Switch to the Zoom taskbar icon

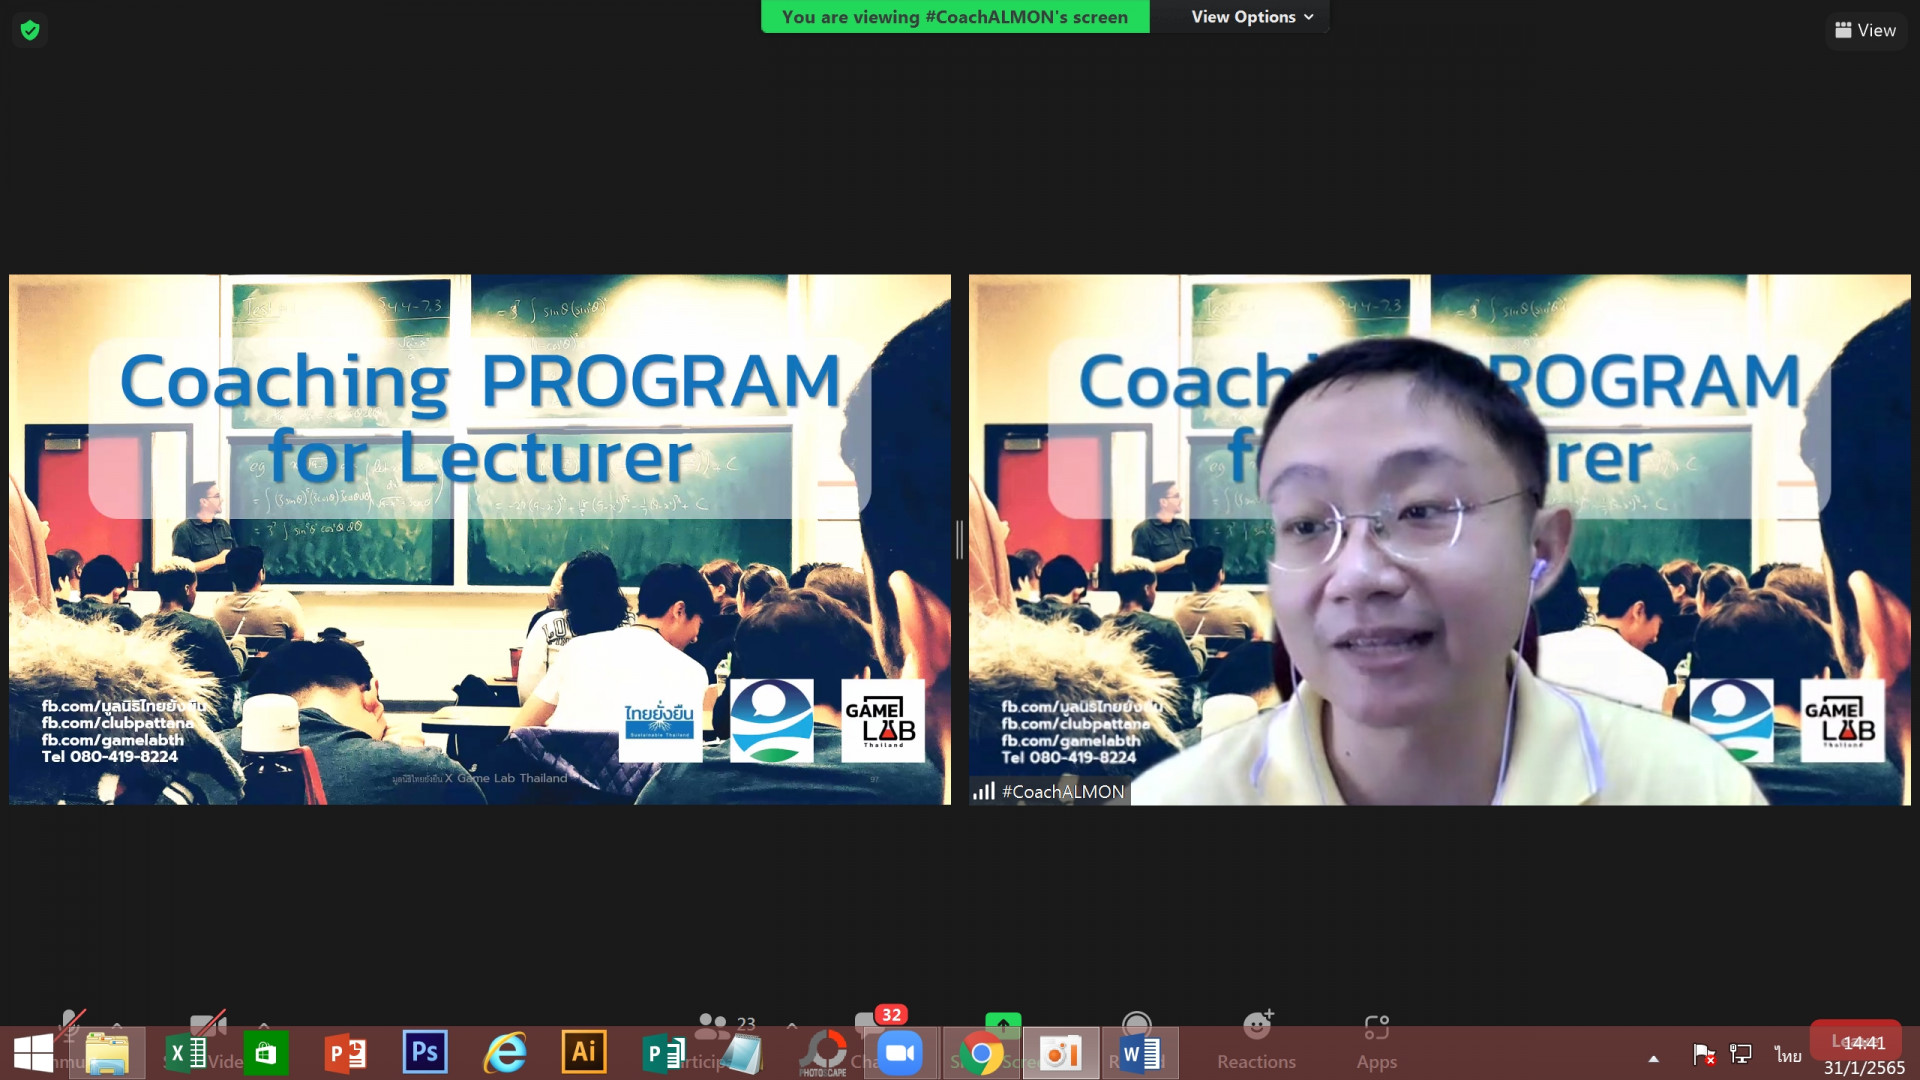900,1053
